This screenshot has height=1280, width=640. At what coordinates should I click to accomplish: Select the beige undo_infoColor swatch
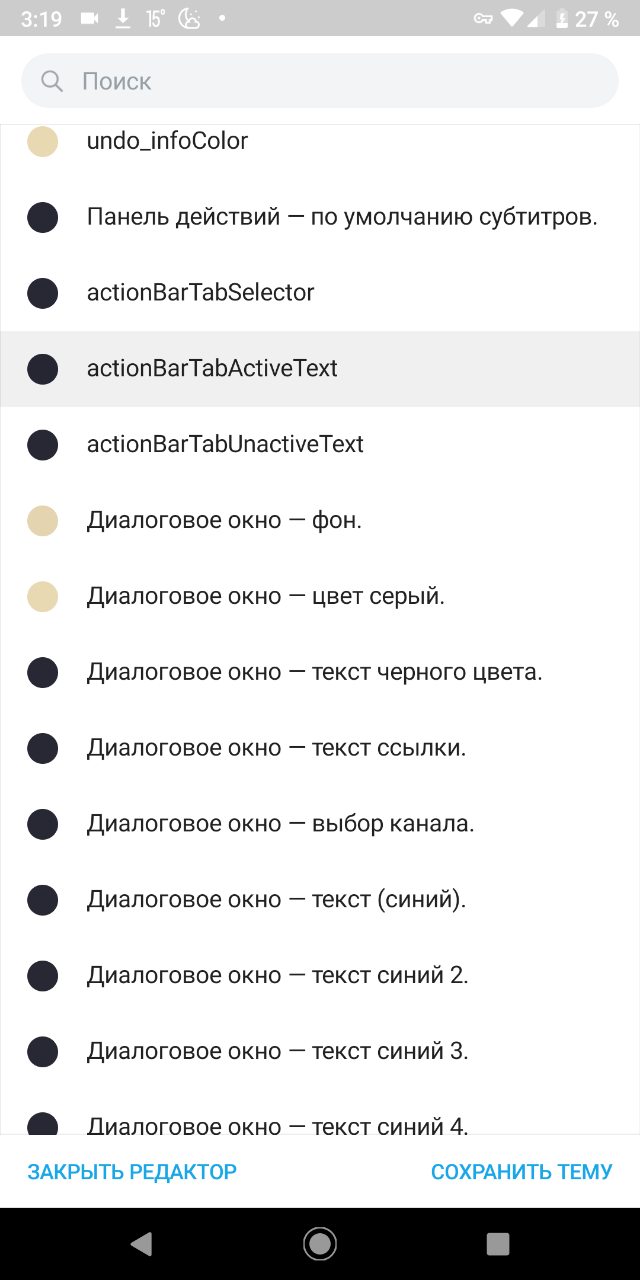42,141
